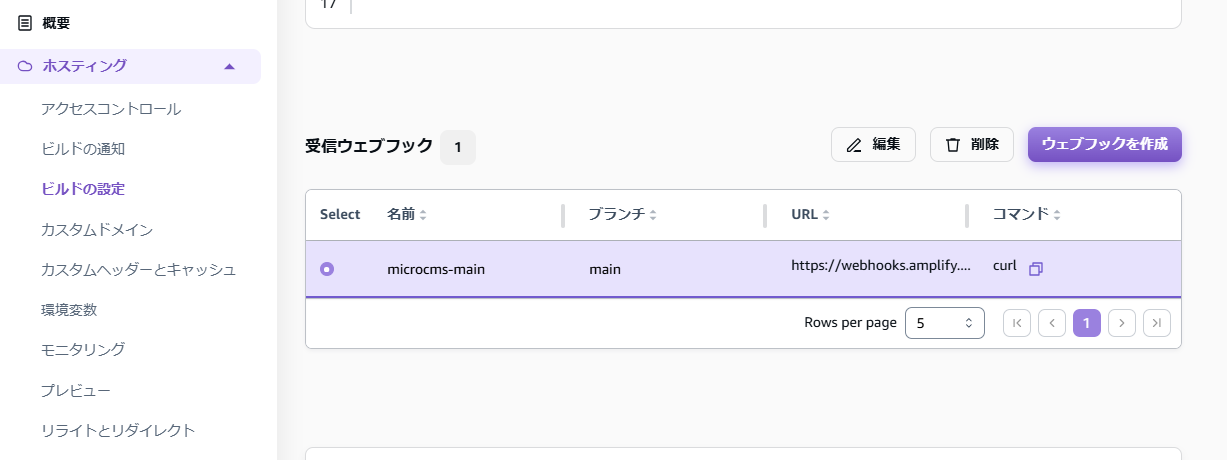1227x460 pixels.
Task: Collapse the ホスティング section
Action: 230,66
